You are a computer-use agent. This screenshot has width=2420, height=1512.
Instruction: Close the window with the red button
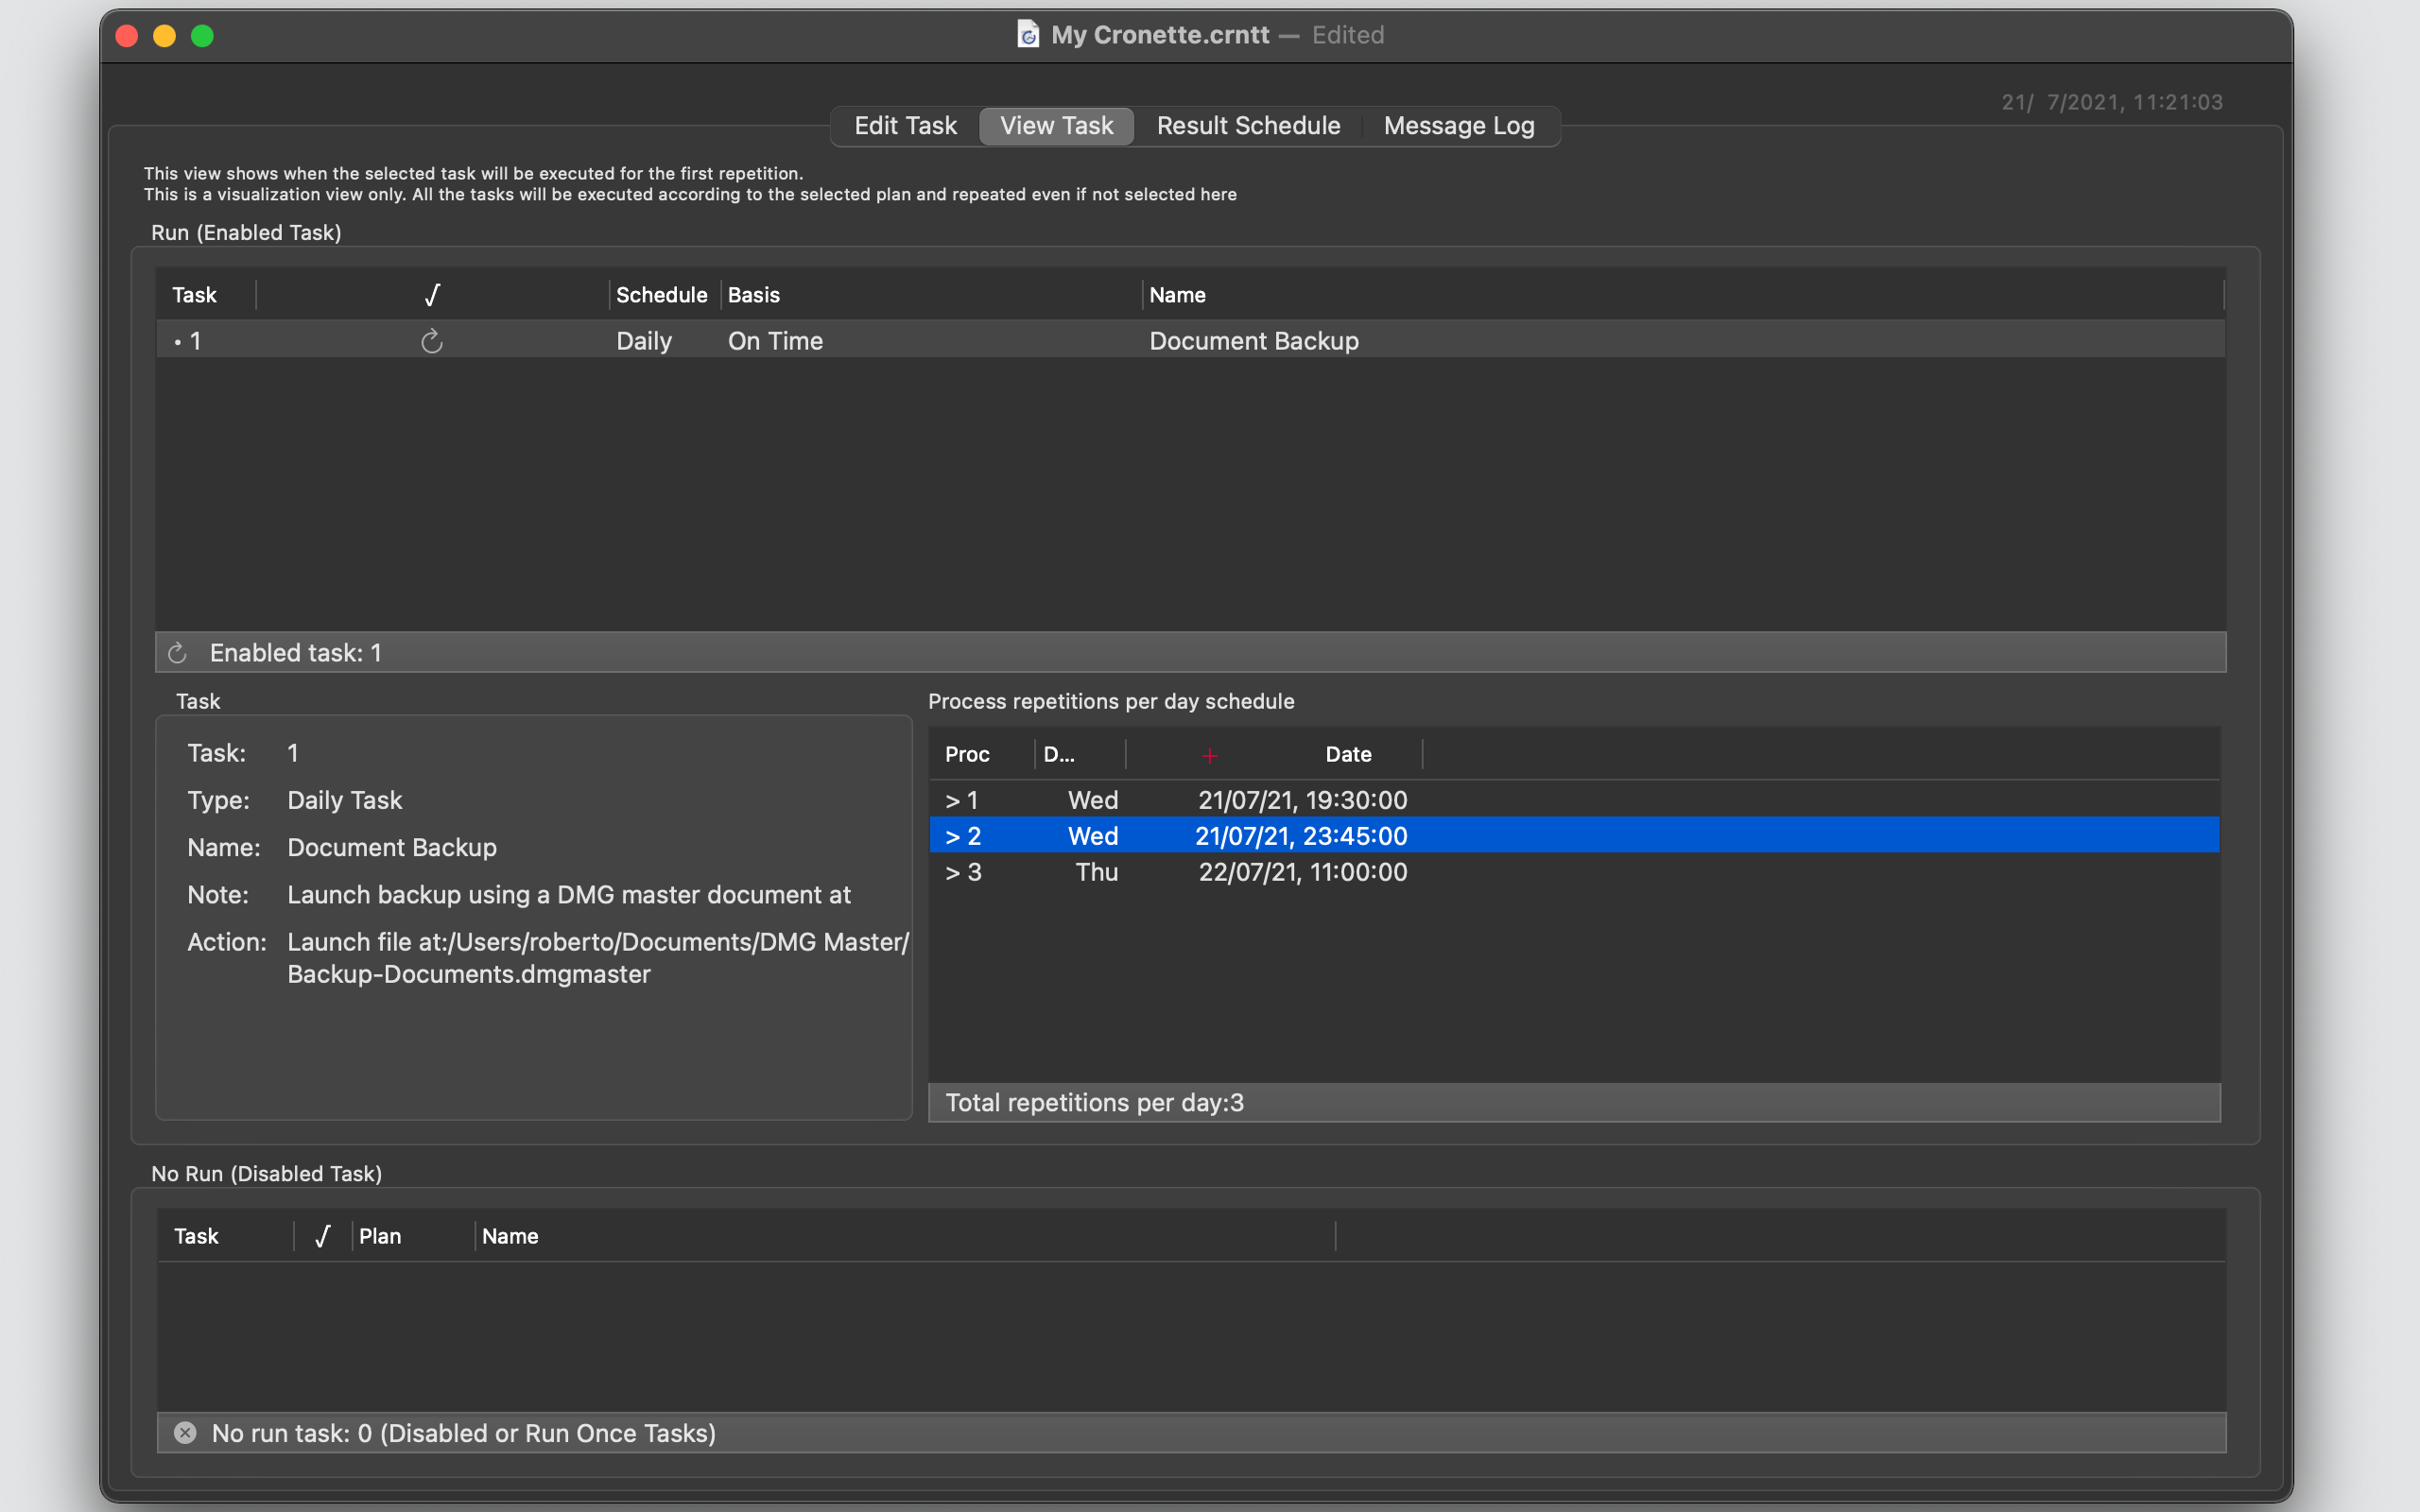pos(127,36)
